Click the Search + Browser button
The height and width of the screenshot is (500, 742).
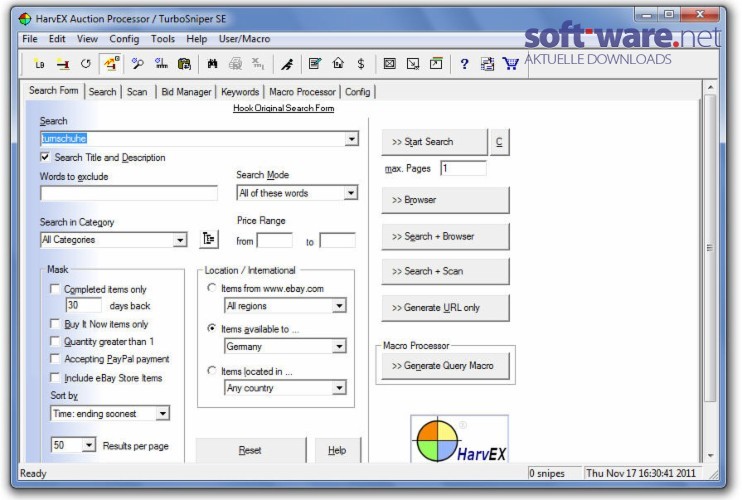pyautogui.click(x=445, y=236)
